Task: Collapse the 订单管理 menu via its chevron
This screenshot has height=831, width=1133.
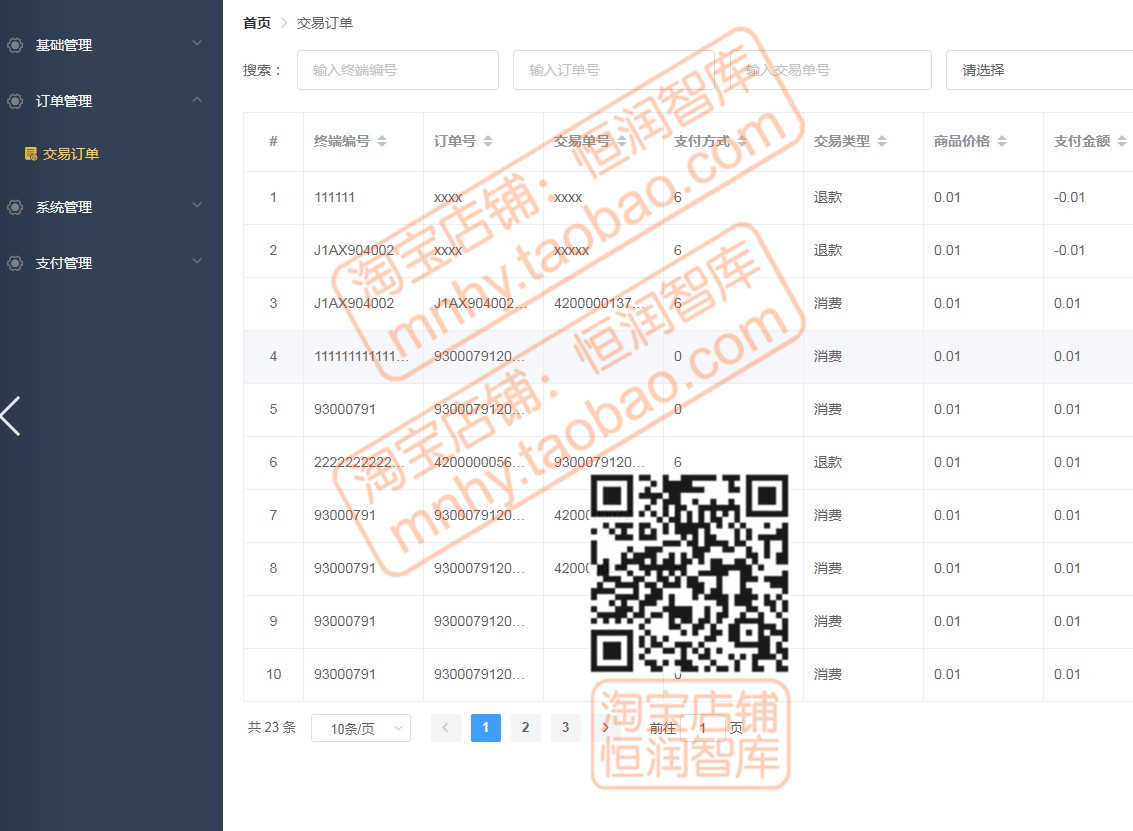Action: click(x=196, y=100)
